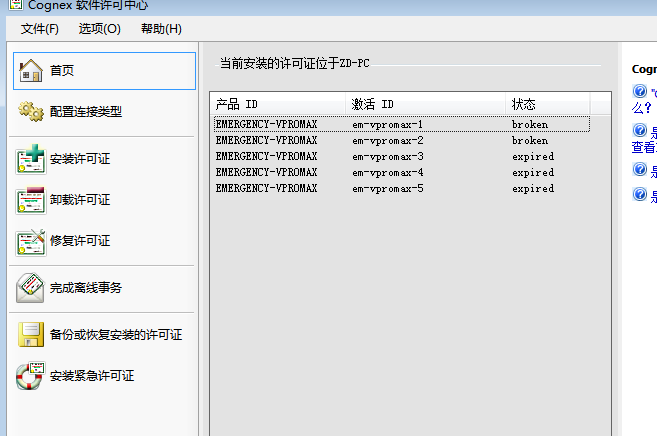
Task: Click the 修复许可证 wrench certificate icon
Action: click(x=31, y=242)
